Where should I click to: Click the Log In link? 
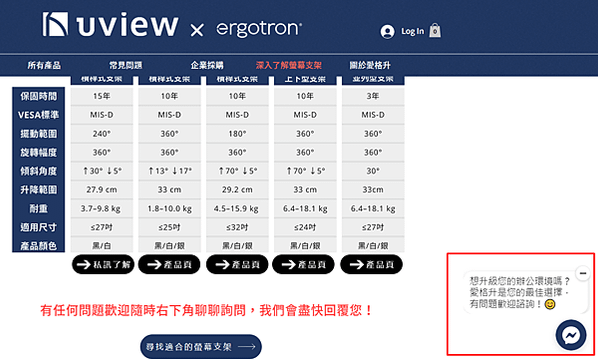412,31
